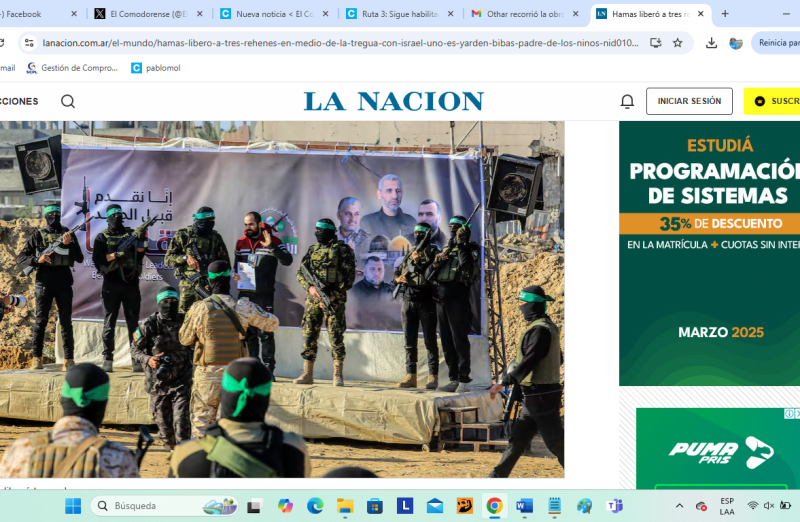Image resolution: width=800 pixels, height=522 pixels.
Task: Click the La Nacion search magnifier icon
Action: pos(67,101)
